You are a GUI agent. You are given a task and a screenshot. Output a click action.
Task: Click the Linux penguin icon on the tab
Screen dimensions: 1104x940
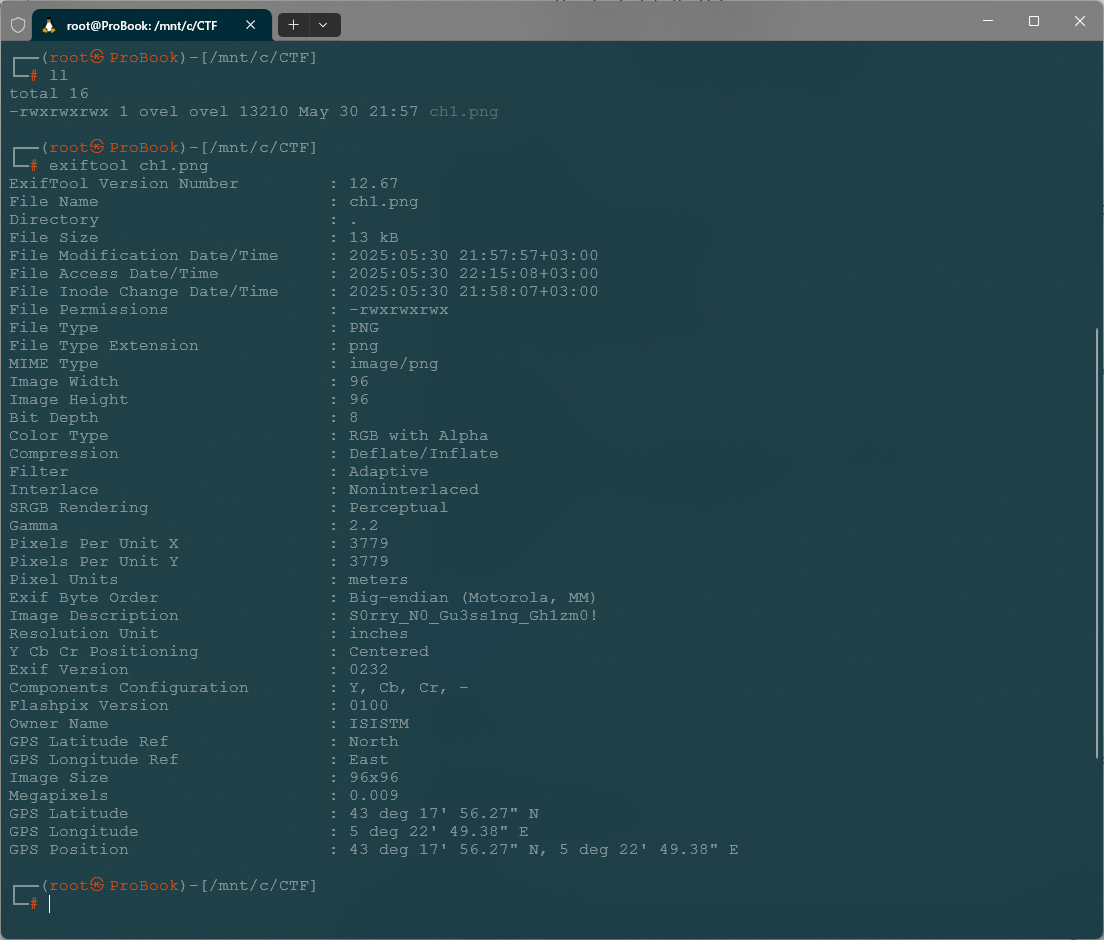(x=49, y=25)
